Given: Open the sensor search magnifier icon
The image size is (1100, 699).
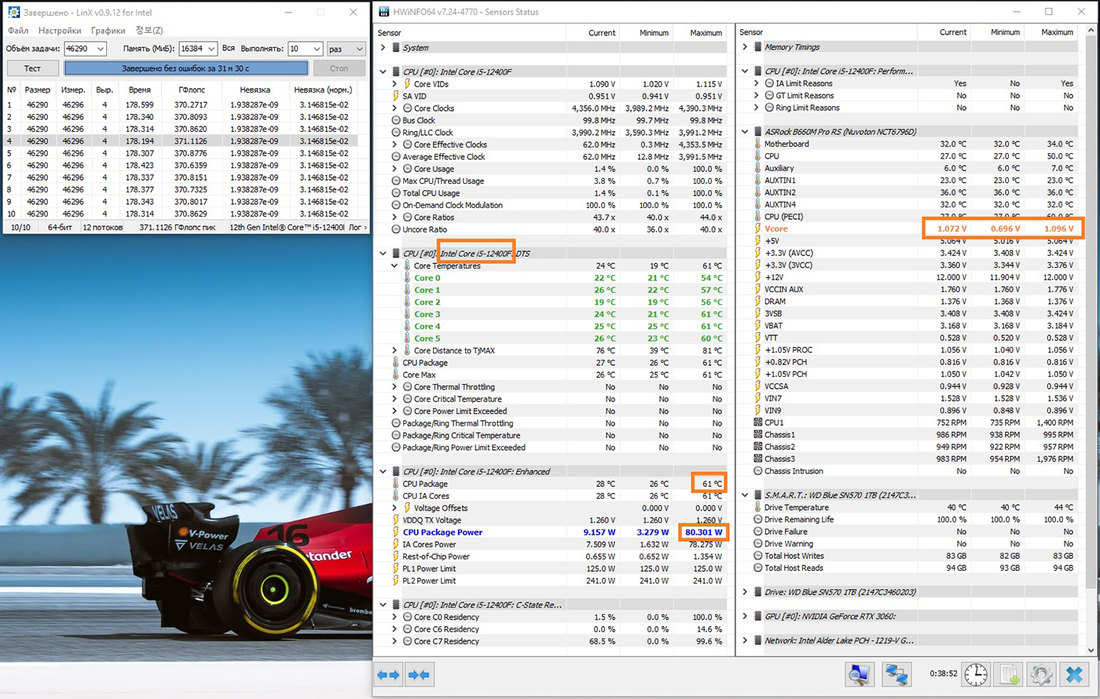Looking at the screenshot, I should pyautogui.click(x=859, y=675).
